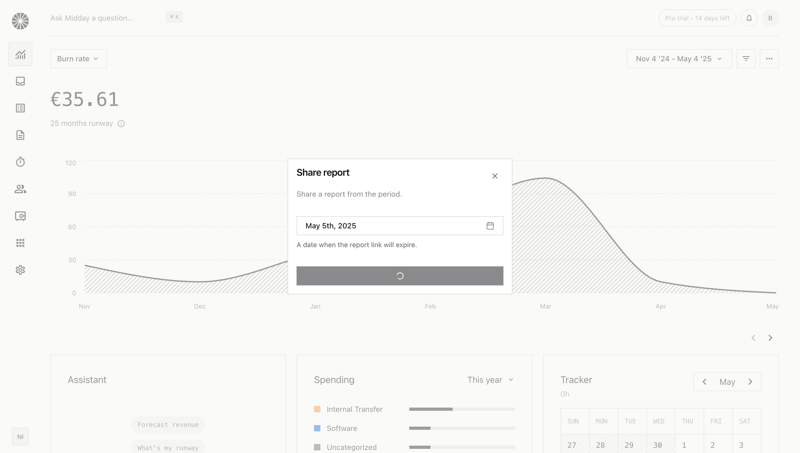Screen dimensions: 800x453
Task: Open the Vault icon in sidebar
Action: click(x=20, y=216)
